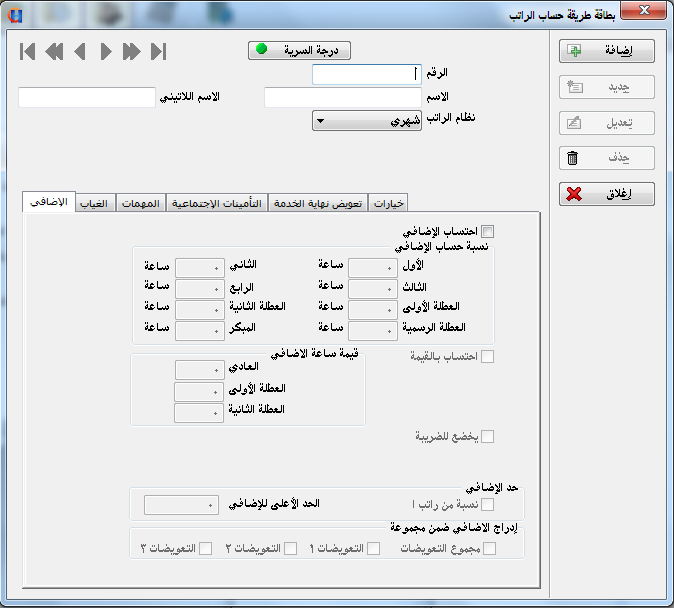Jump back several records with double-left arrow
The width and height of the screenshot is (674, 608).
(x=54, y=52)
